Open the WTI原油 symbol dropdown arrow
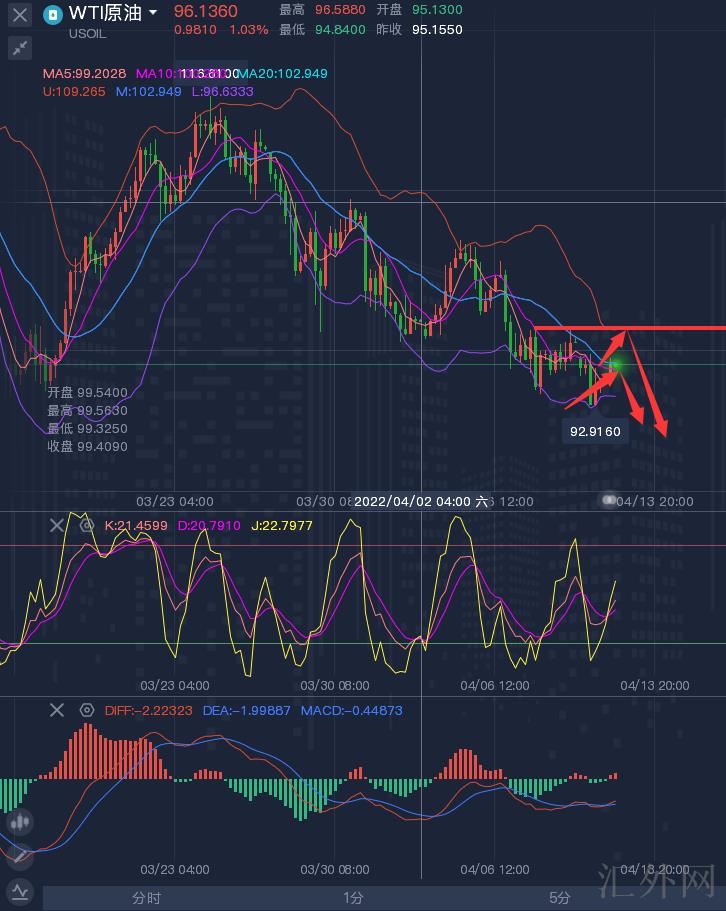Image resolution: width=726 pixels, height=911 pixels. tap(153, 12)
